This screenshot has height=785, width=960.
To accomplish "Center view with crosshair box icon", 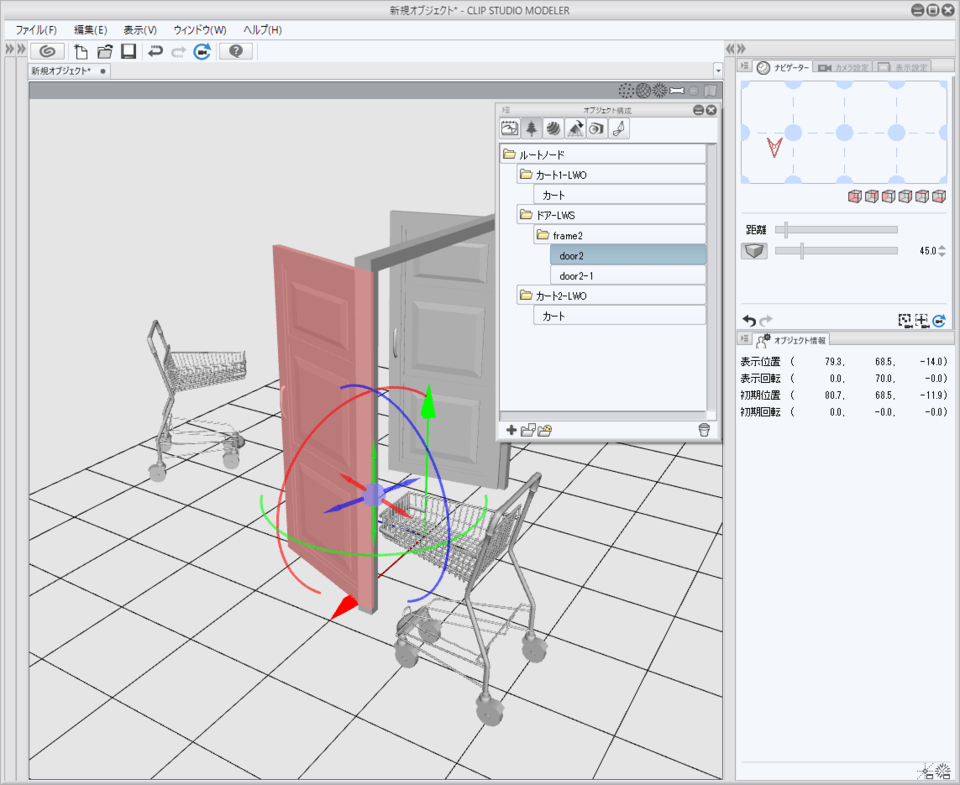I will 921,320.
